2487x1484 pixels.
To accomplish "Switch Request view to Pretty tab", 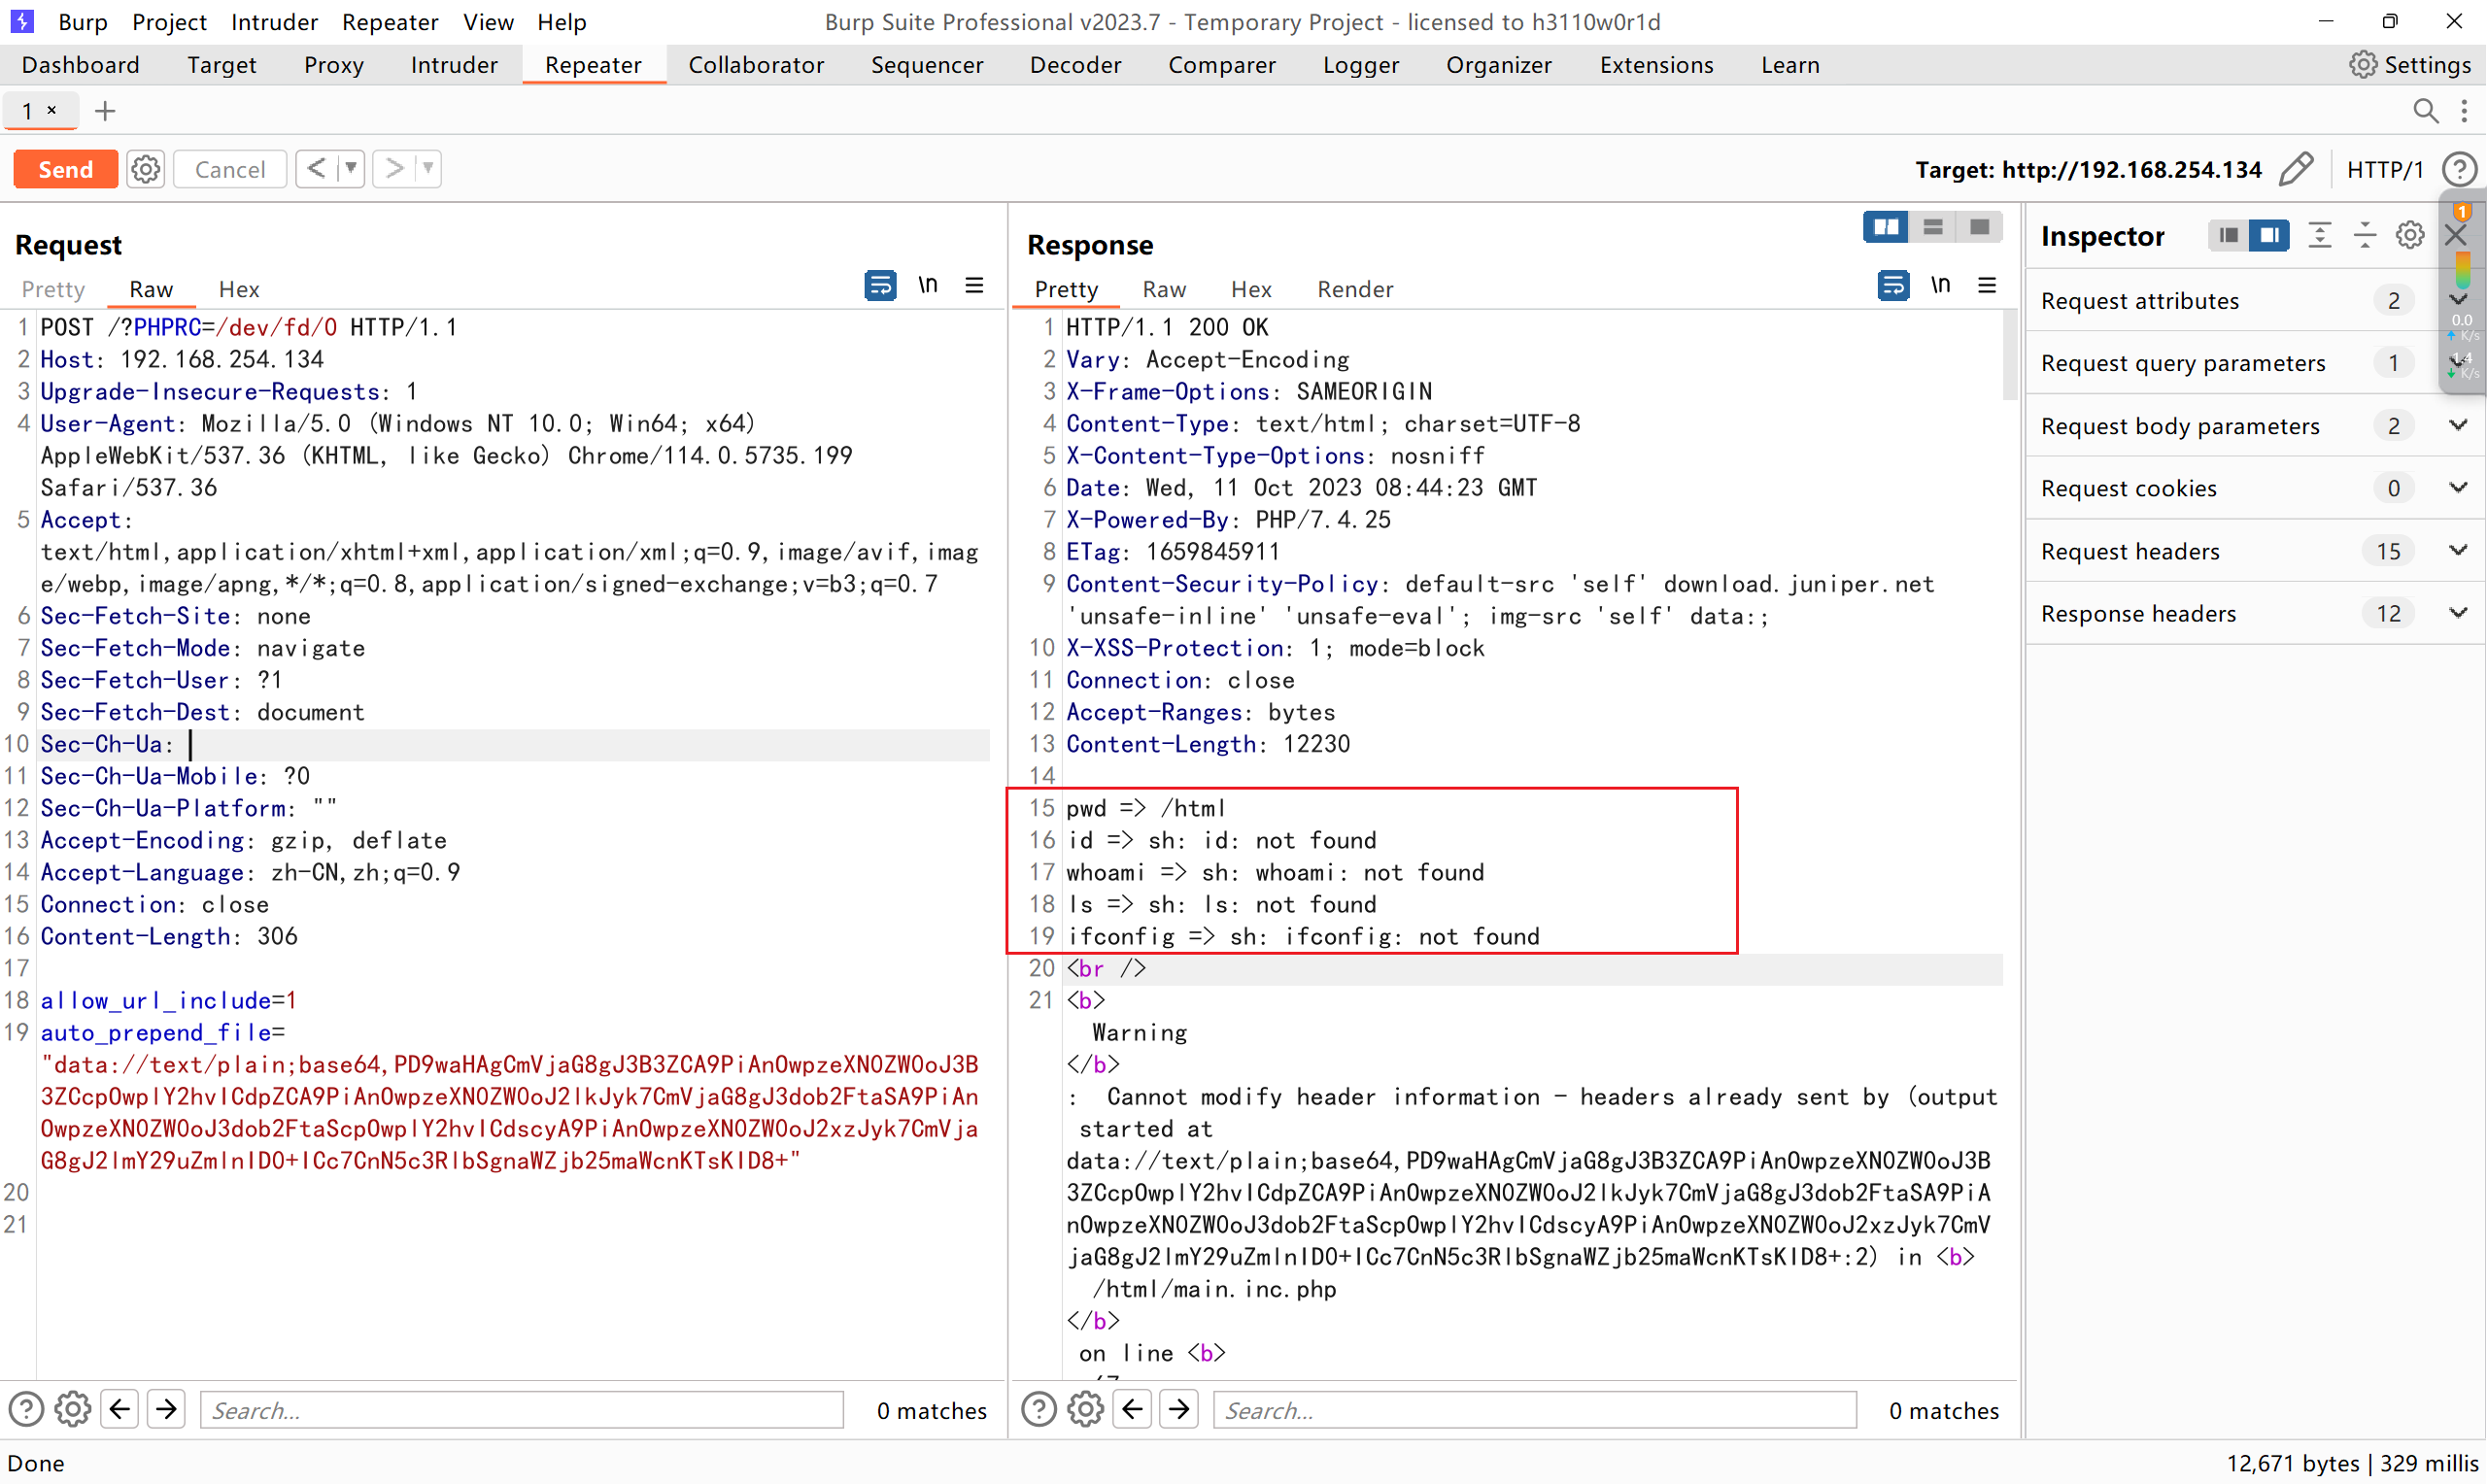I will pyautogui.click(x=53, y=289).
